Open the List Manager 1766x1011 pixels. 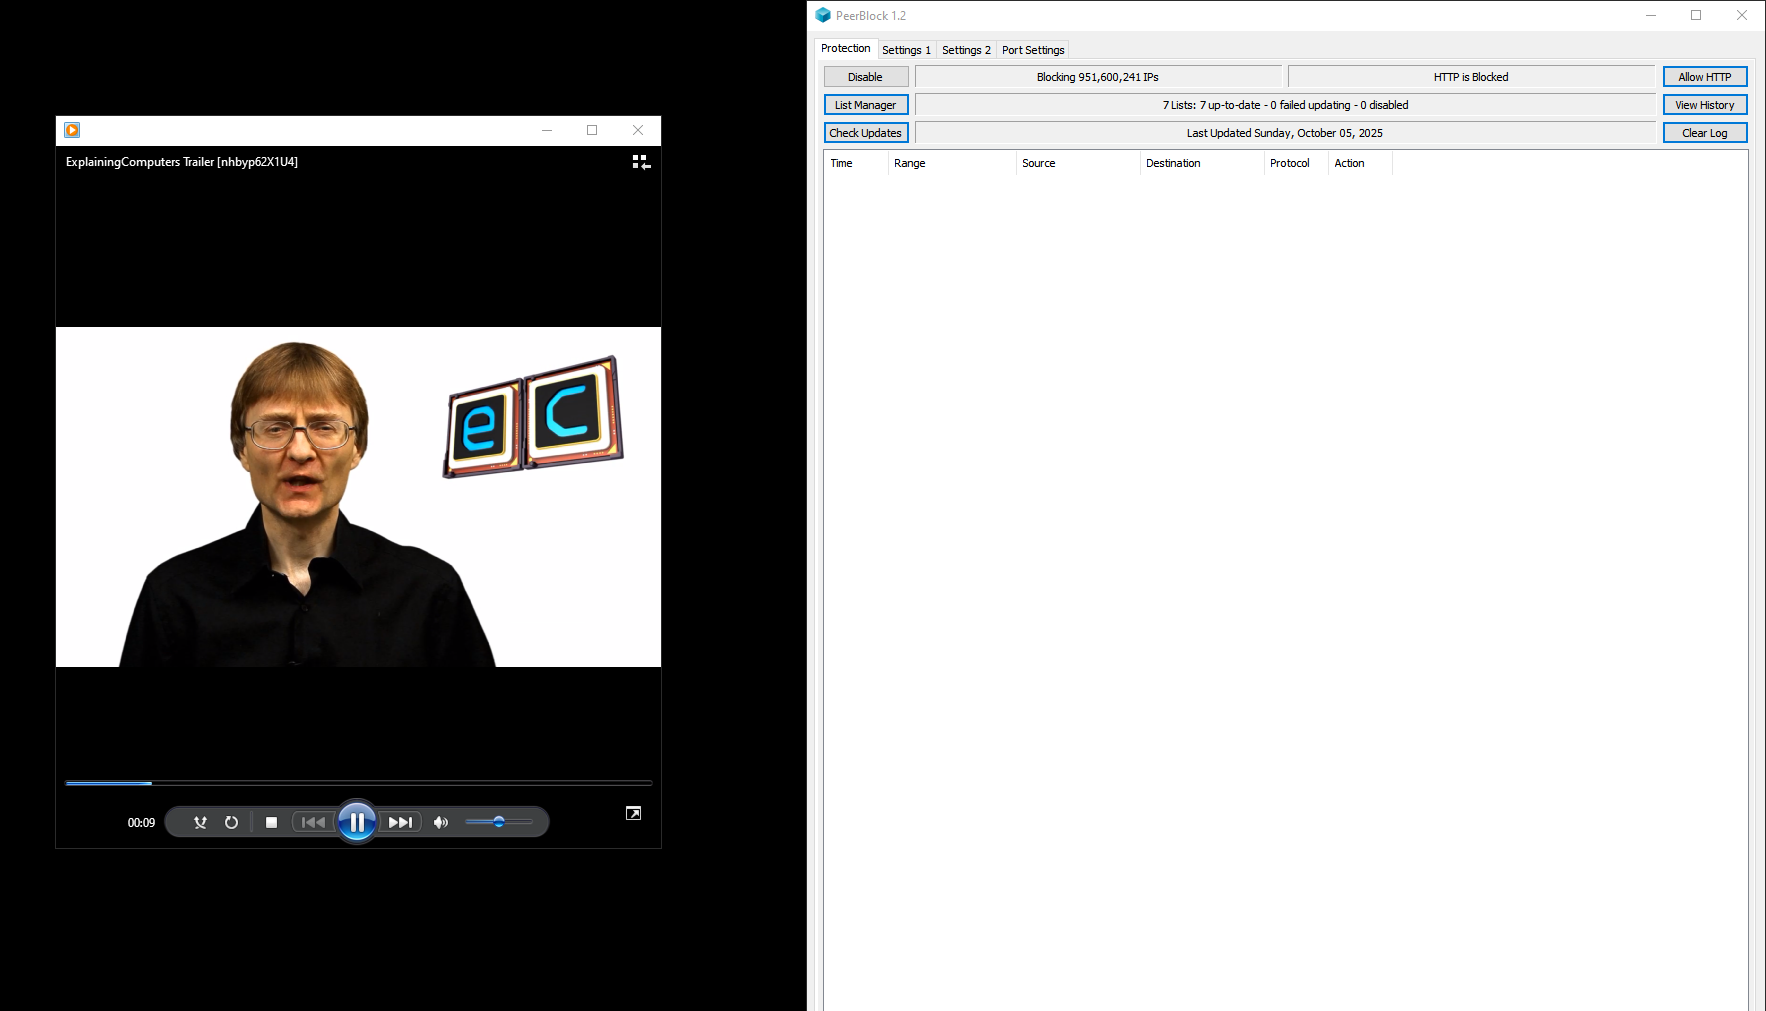(866, 105)
